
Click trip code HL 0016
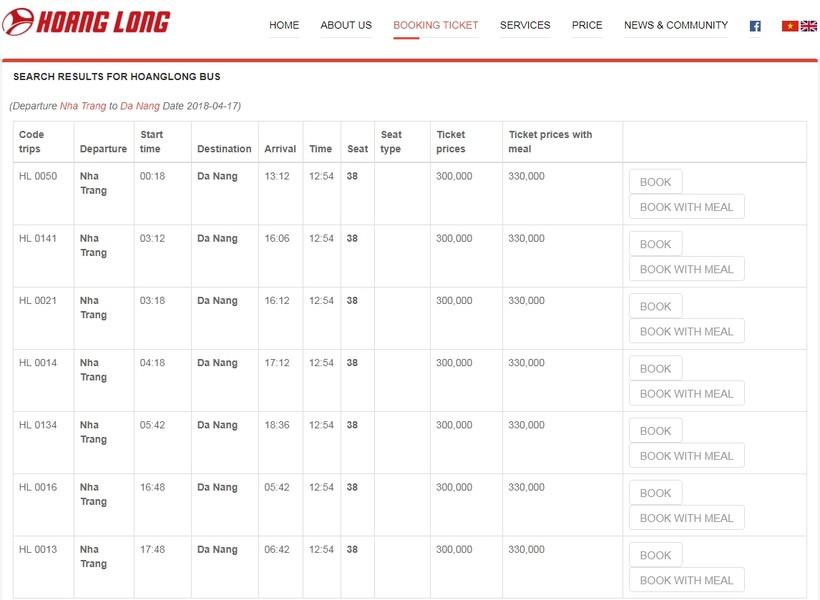38,487
